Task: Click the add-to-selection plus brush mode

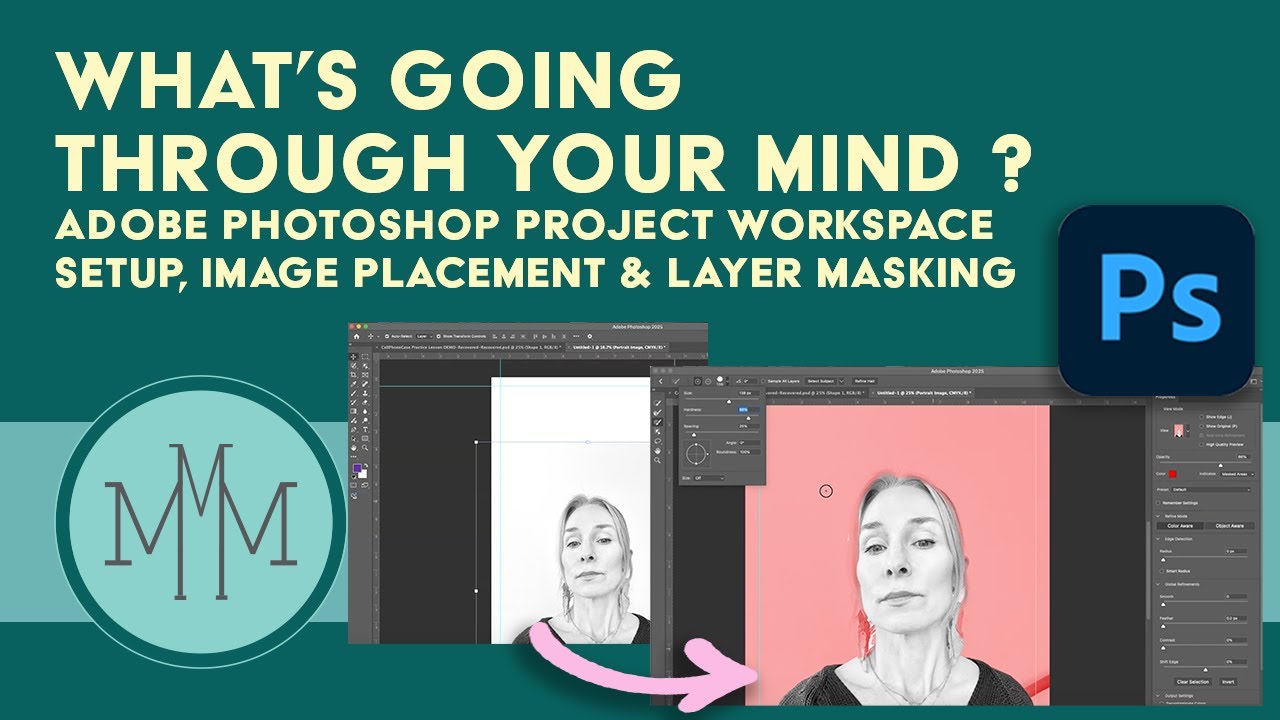Action: (698, 381)
